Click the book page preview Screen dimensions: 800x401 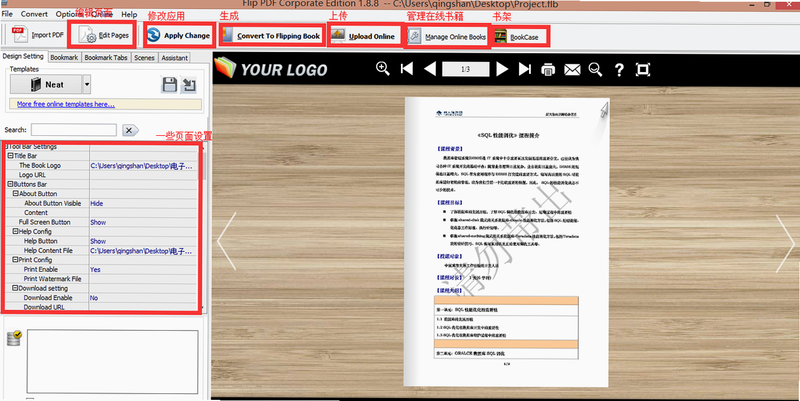pos(507,242)
